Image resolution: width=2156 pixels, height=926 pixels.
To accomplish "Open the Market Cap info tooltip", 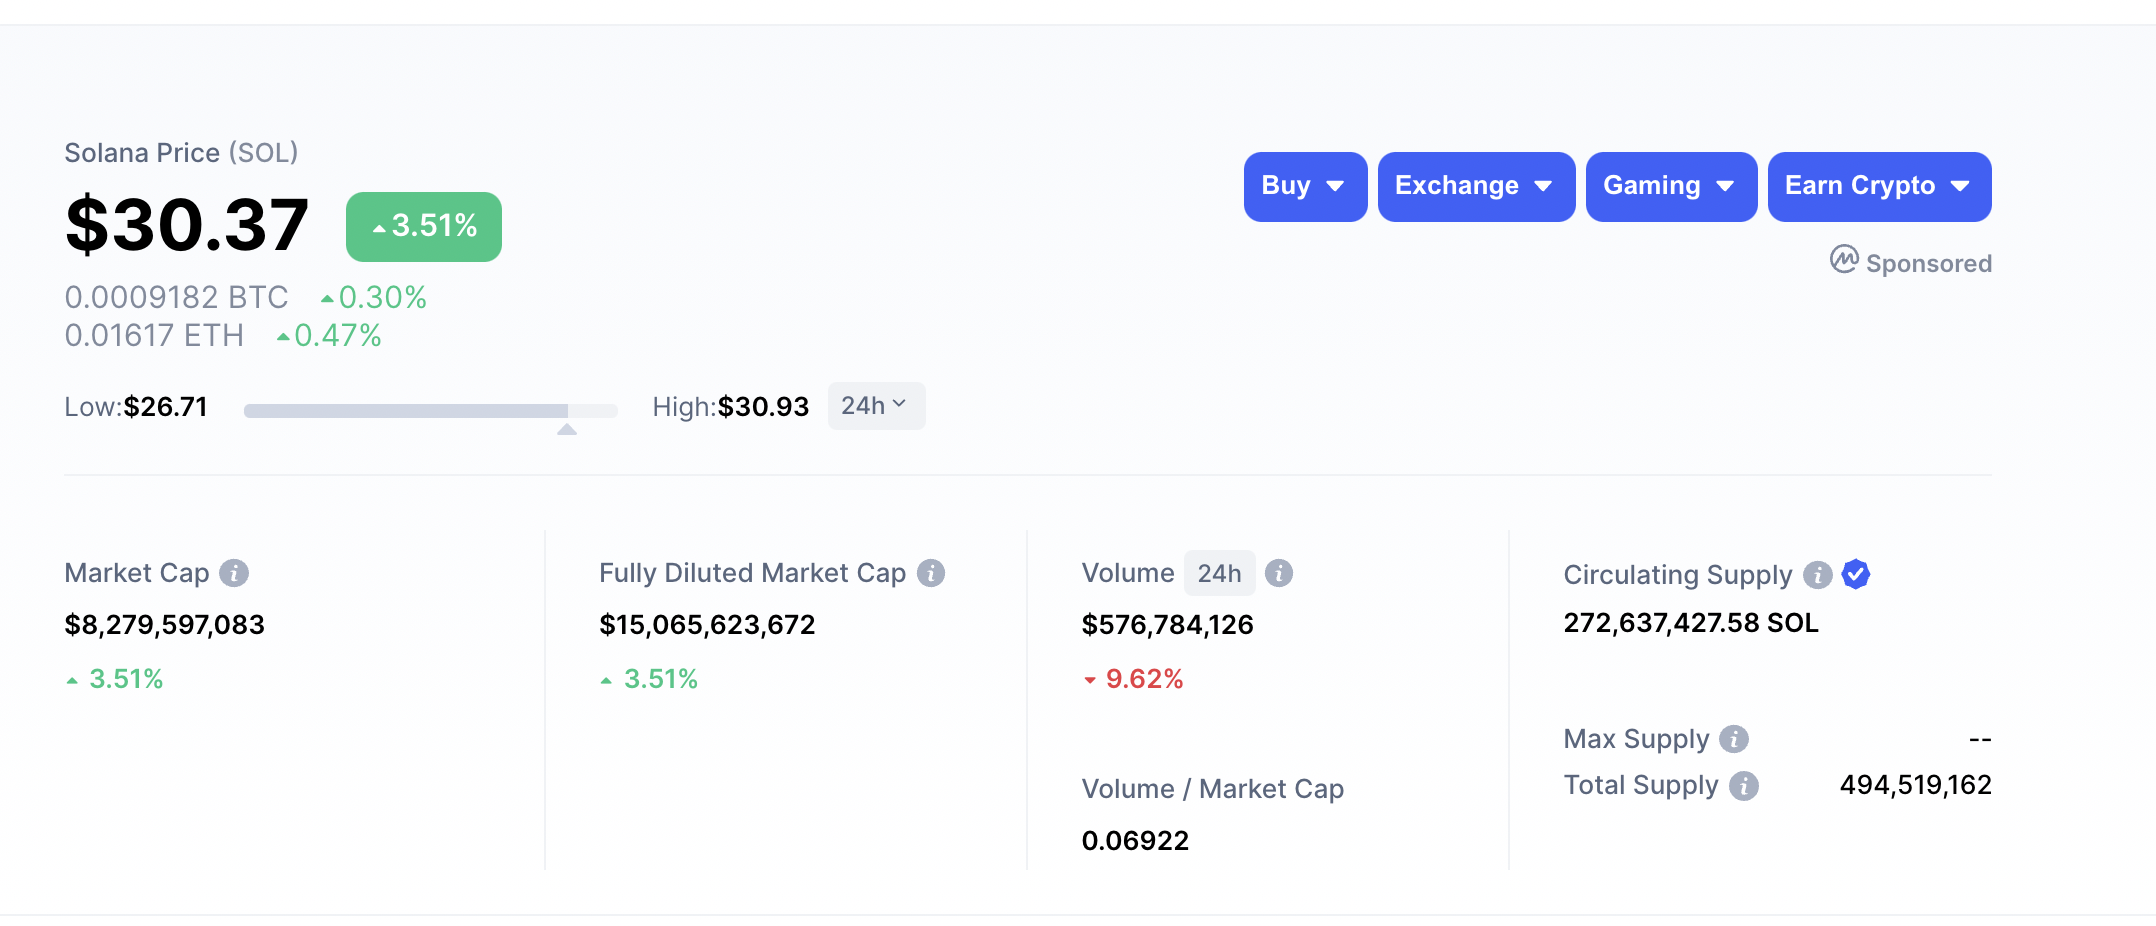I will tap(234, 573).
